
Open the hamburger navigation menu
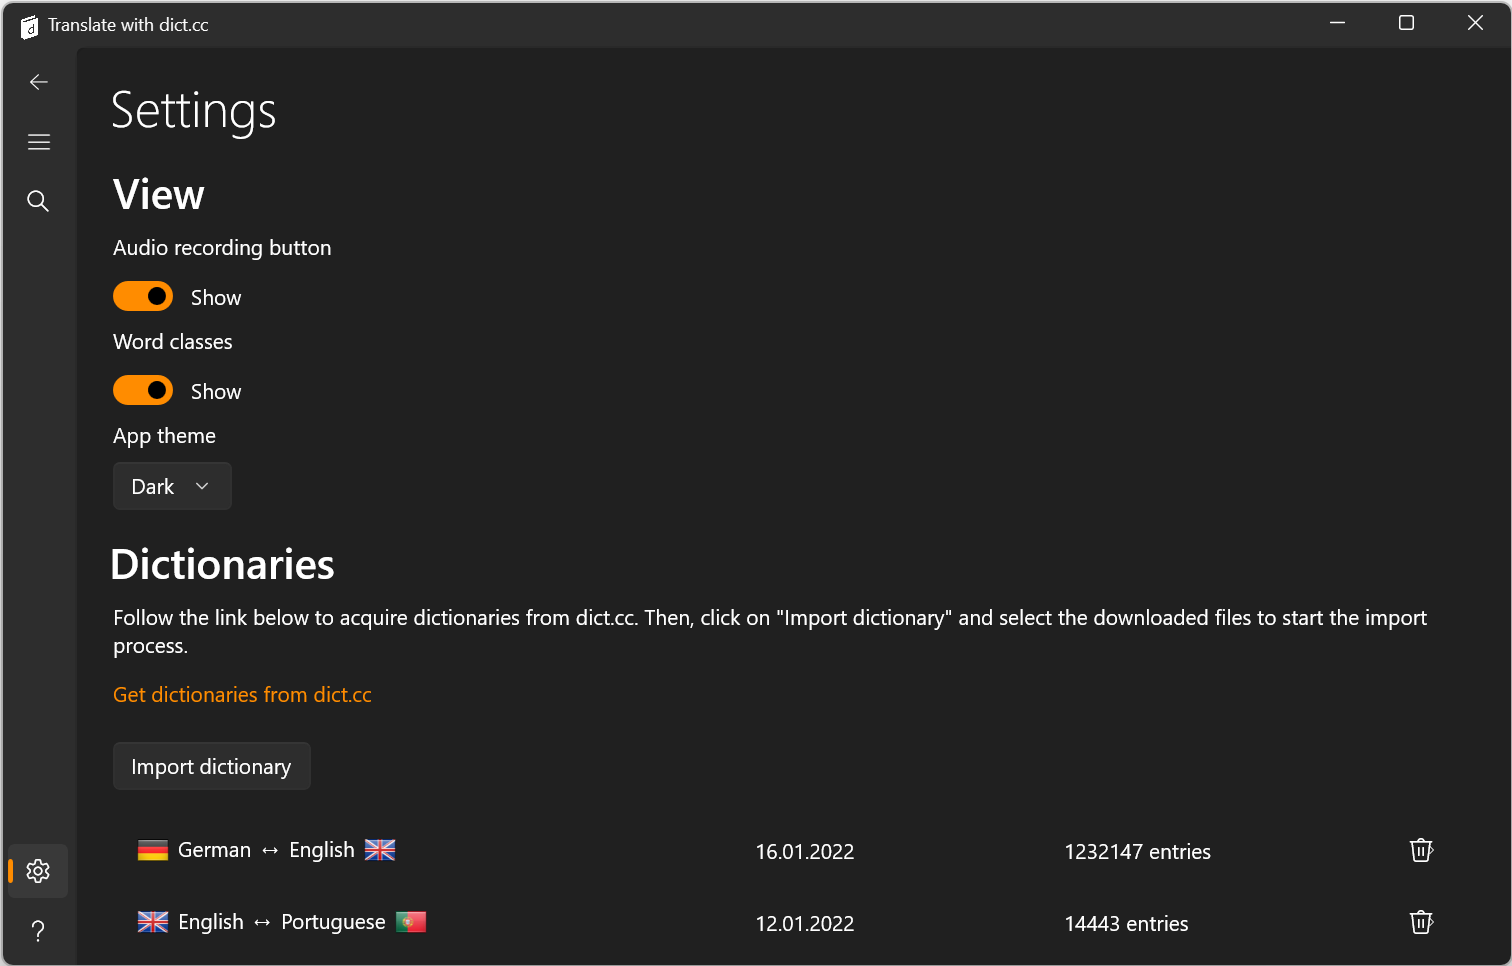tap(39, 142)
